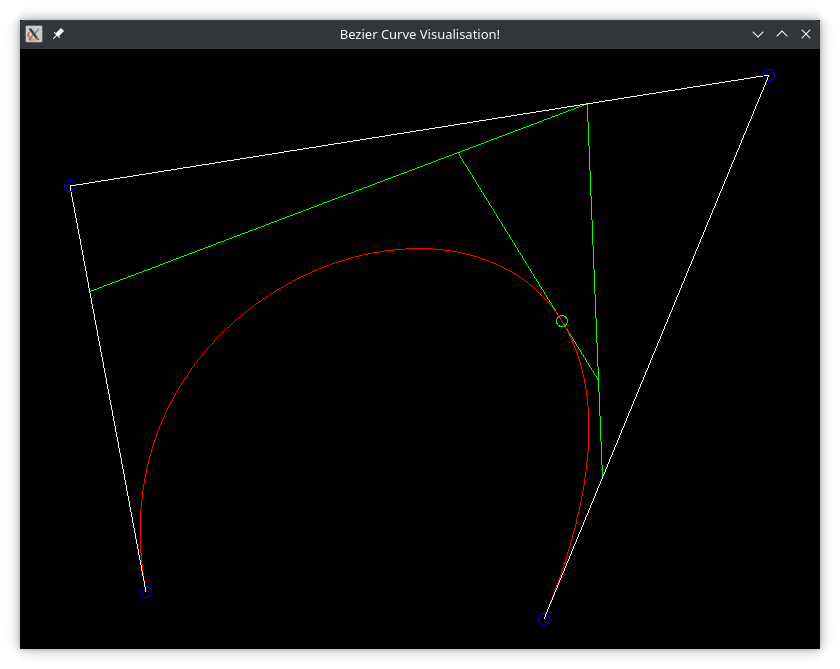Click the Bezier Curve Visualisation titlebar text
The height and width of the screenshot is (669, 840).
coord(420,33)
